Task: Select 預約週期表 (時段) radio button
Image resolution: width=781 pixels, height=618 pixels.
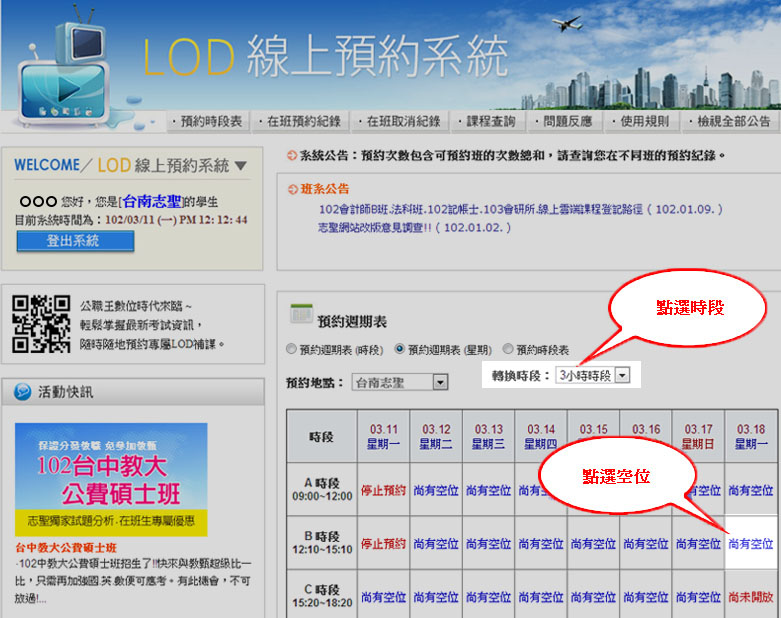Action: 291,349
